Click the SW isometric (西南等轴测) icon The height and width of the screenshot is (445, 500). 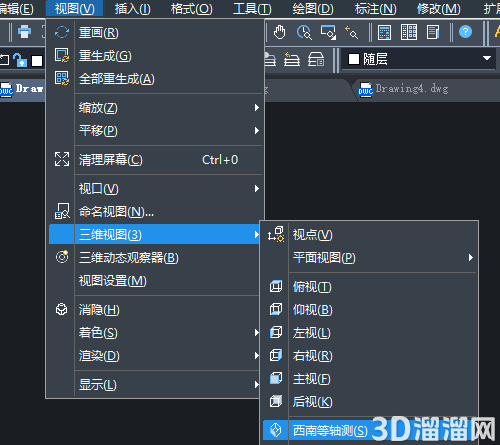276,430
